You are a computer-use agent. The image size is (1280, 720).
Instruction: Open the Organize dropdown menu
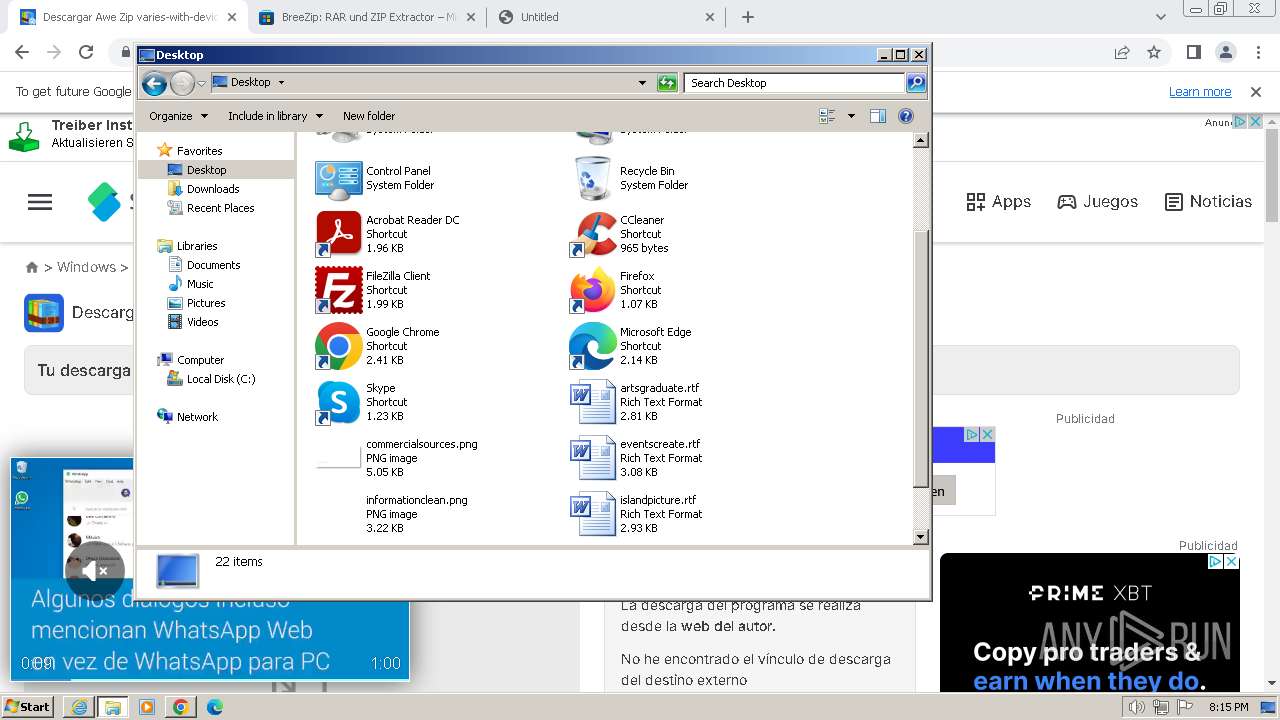(178, 116)
